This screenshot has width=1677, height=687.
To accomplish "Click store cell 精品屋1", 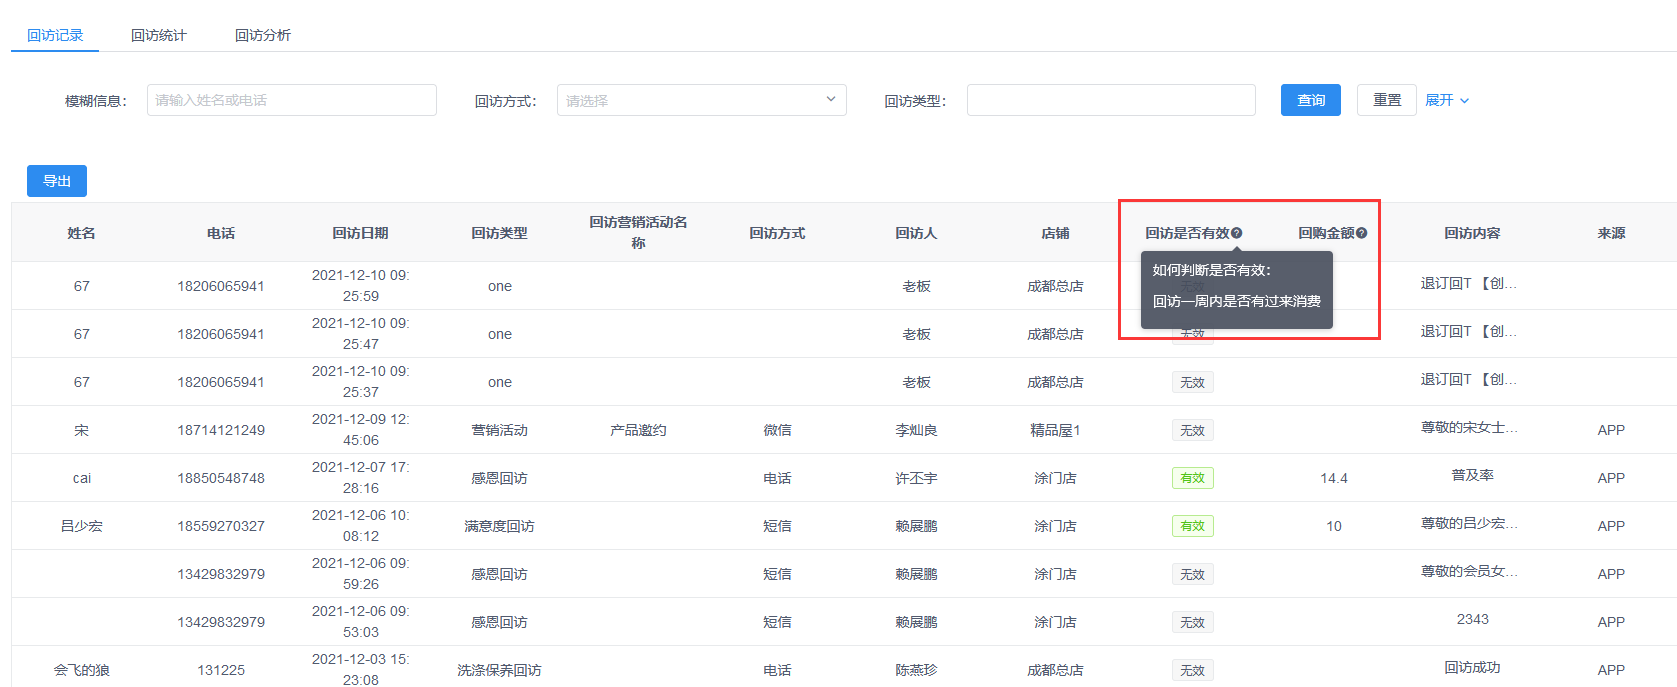I will click(x=1055, y=430).
